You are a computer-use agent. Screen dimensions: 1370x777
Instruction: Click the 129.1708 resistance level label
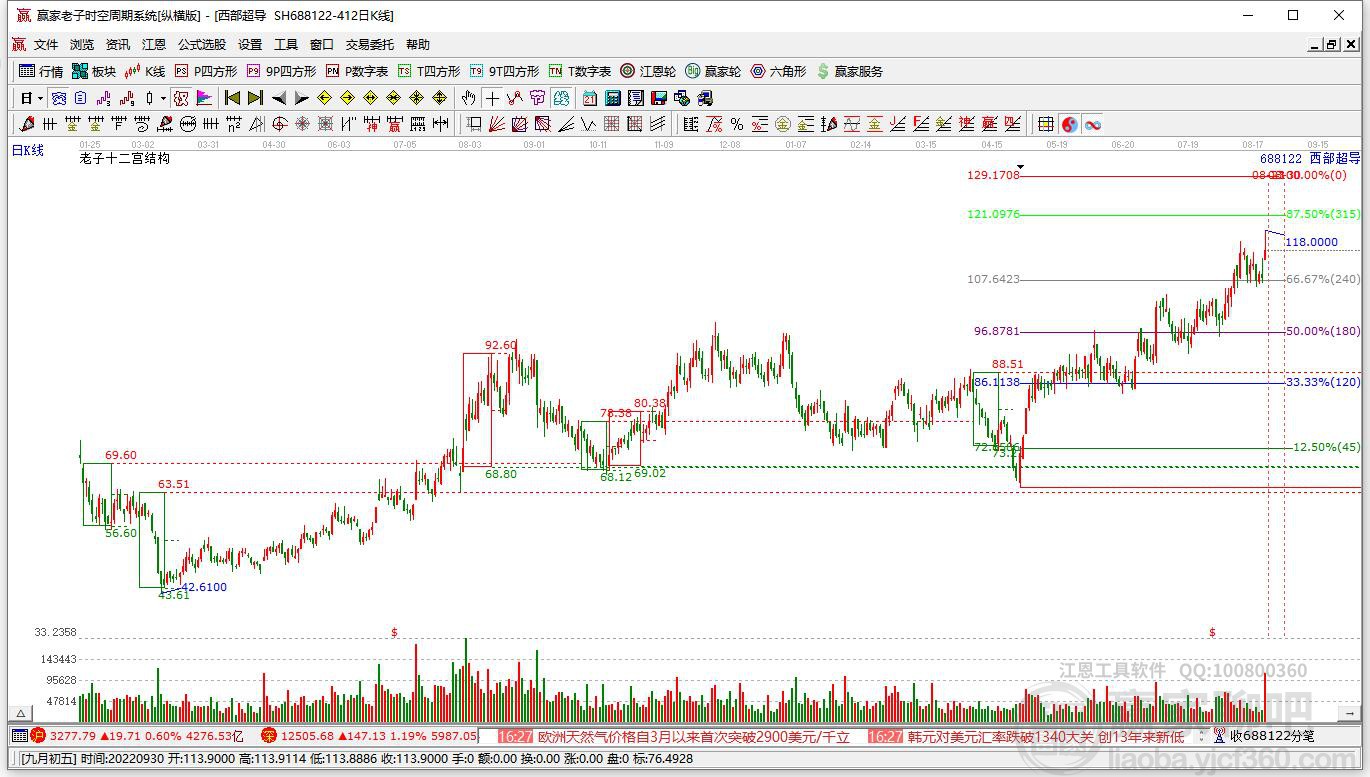click(993, 175)
